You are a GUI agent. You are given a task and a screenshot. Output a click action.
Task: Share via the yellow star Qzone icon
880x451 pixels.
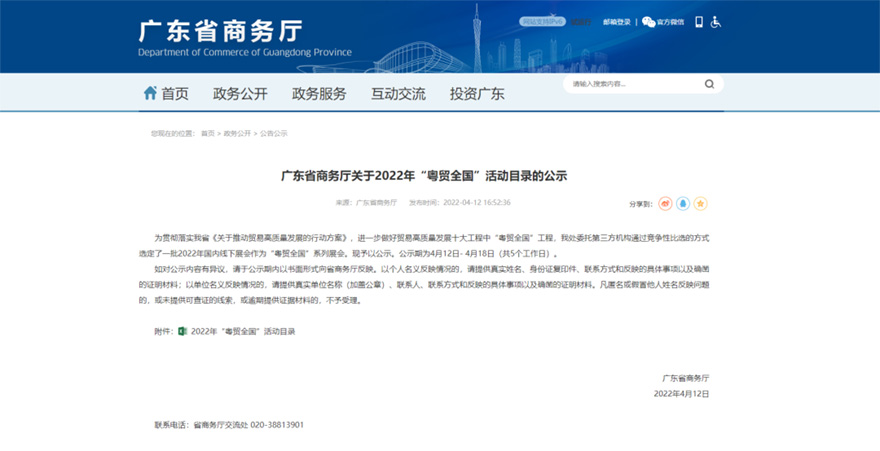pyautogui.click(x=700, y=204)
